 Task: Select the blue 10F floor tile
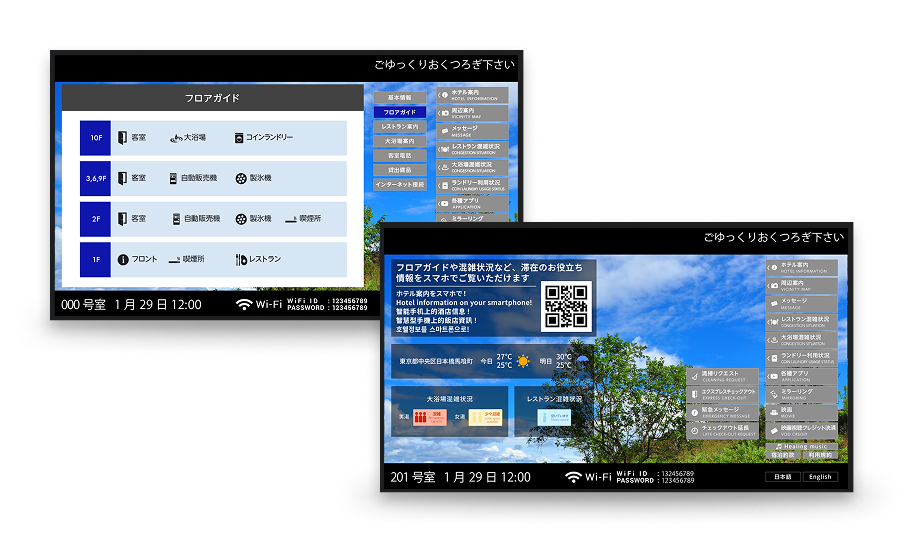[95, 138]
